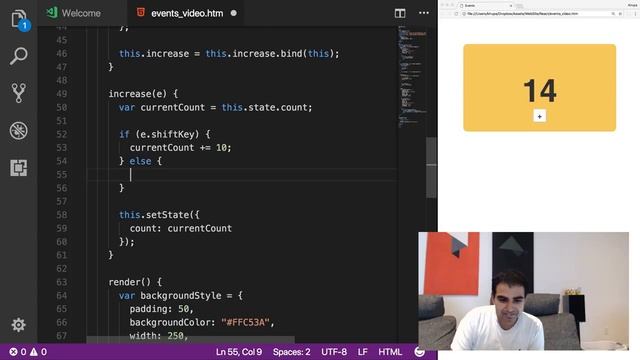Select the Events browser tab
Viewport: 640px width, 360px height.
(x=486, y=6)
